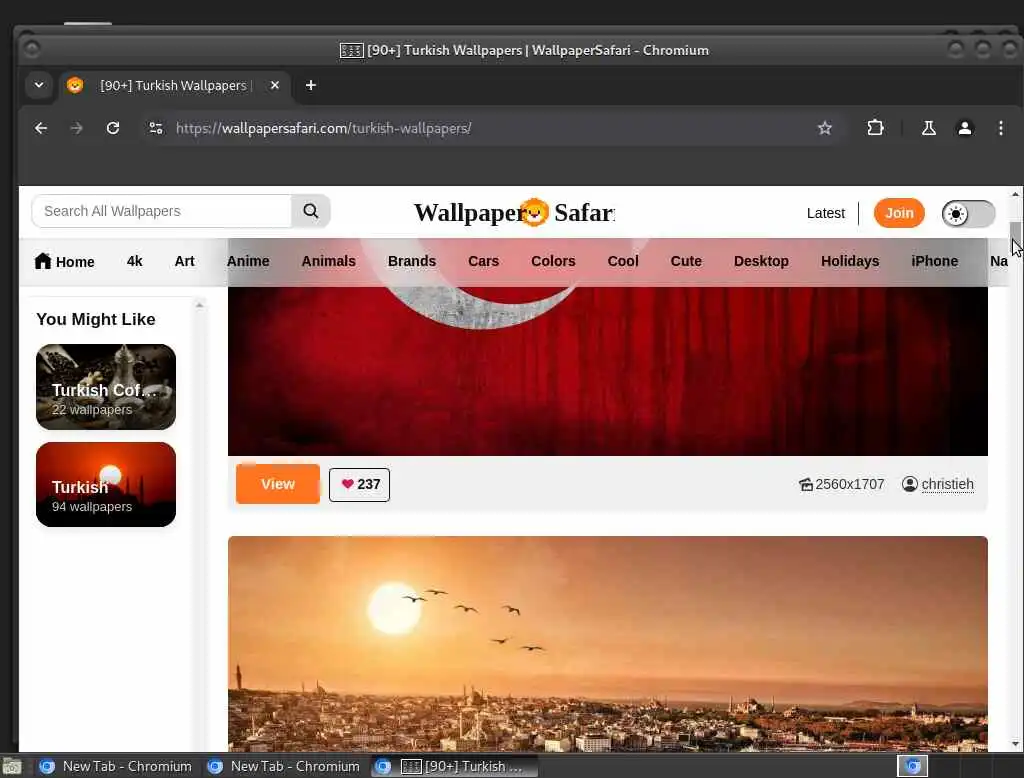This screenshot has width=1024, height=778.
Task: Click the orange View button
Action: pos(278,484)
